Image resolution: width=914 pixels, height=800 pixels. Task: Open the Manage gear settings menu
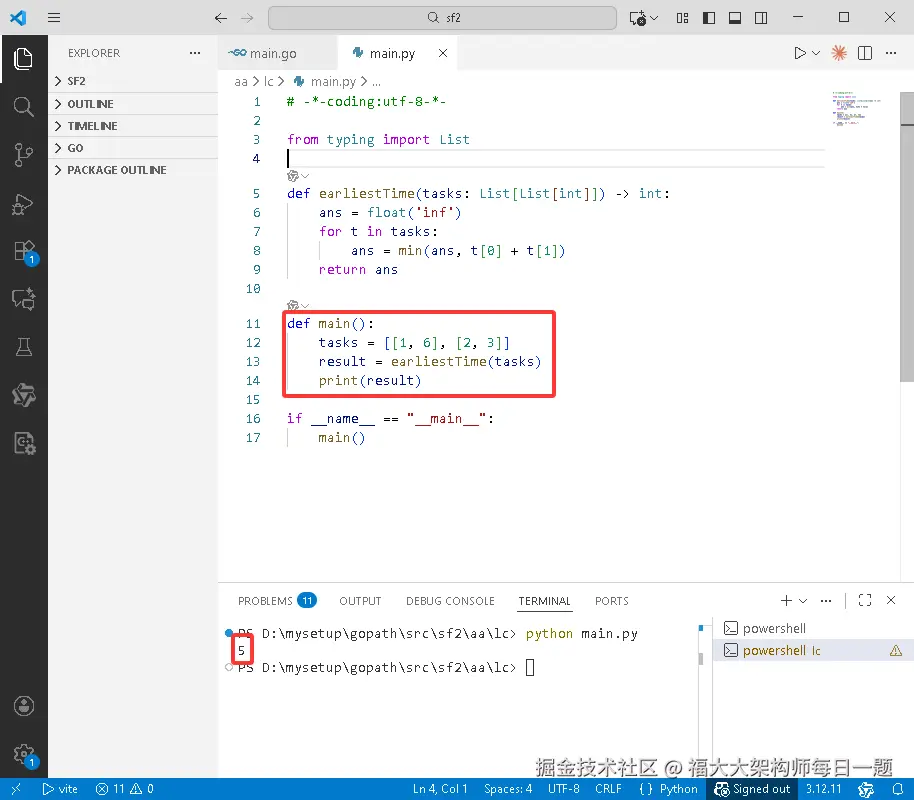coord(24,755)
